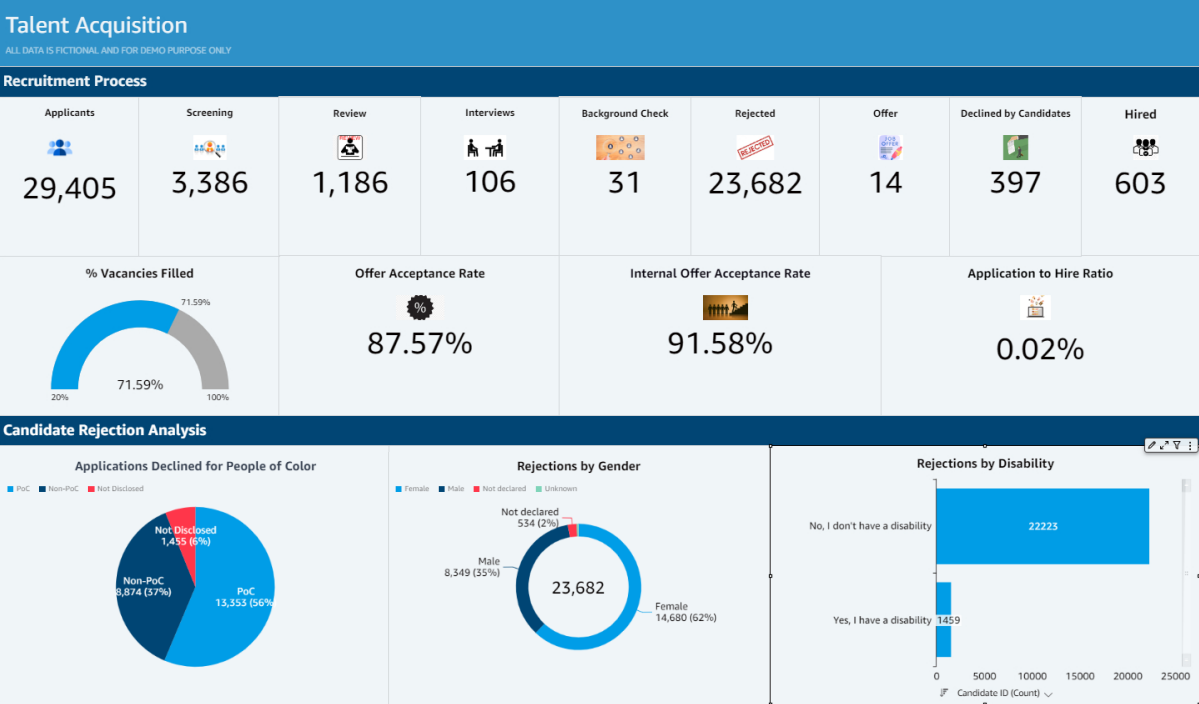This screenshot has width=1199, height=704.
Task: Click the 0.02% hire ratio value
Action: point(1040,349)
